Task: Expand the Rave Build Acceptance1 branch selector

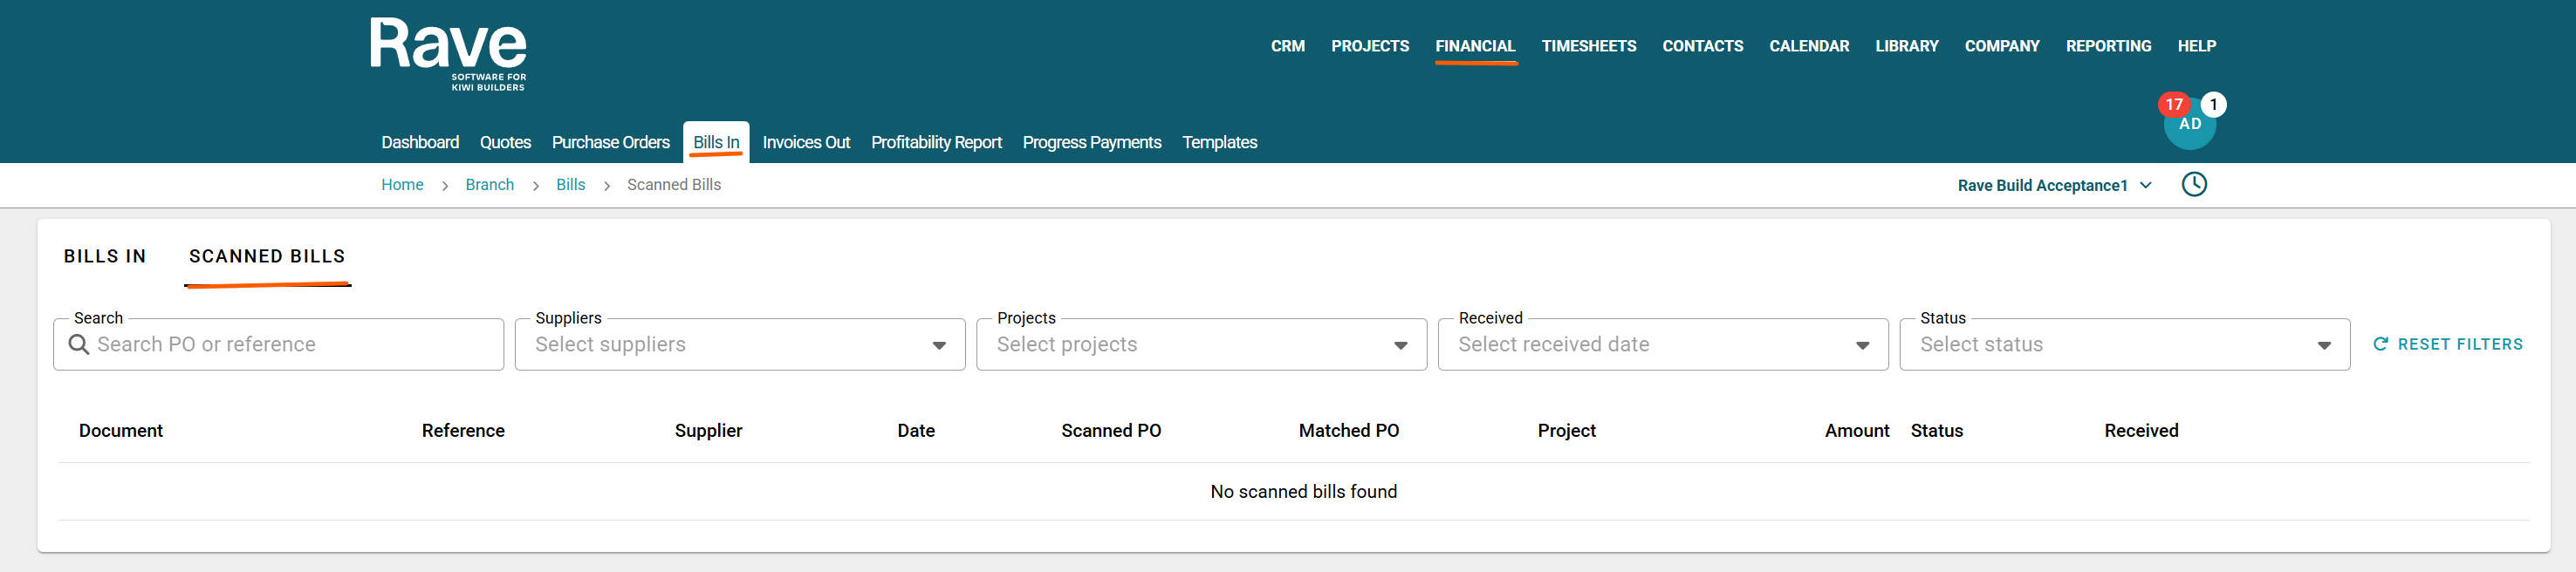Action: tap(2055, 185)
